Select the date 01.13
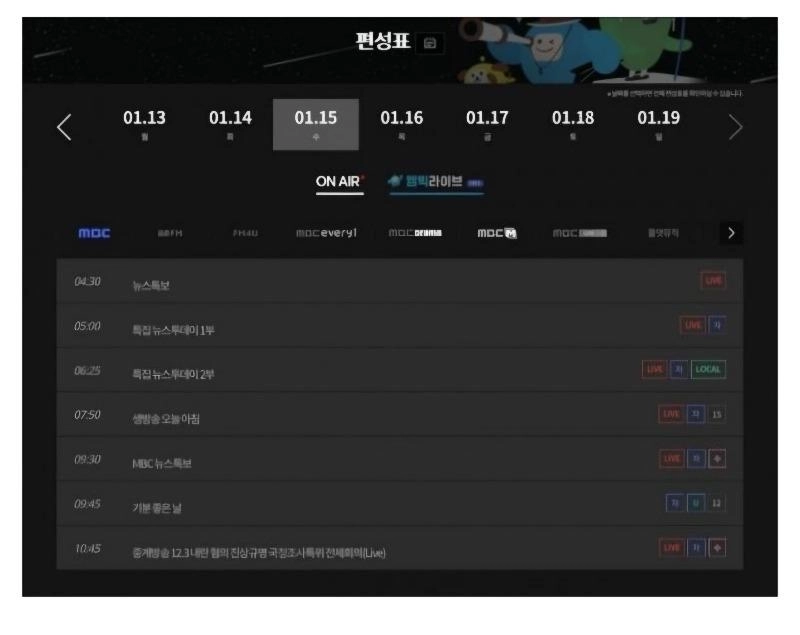Viewport: 800px width, 635px height. click(144, 125)
